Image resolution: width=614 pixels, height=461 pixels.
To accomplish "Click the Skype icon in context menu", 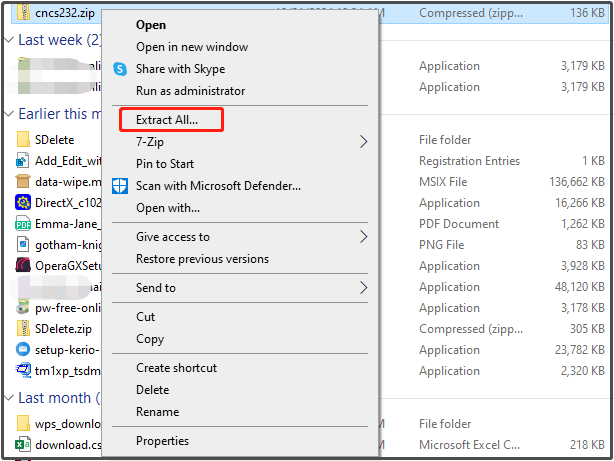I will [120, 69].
